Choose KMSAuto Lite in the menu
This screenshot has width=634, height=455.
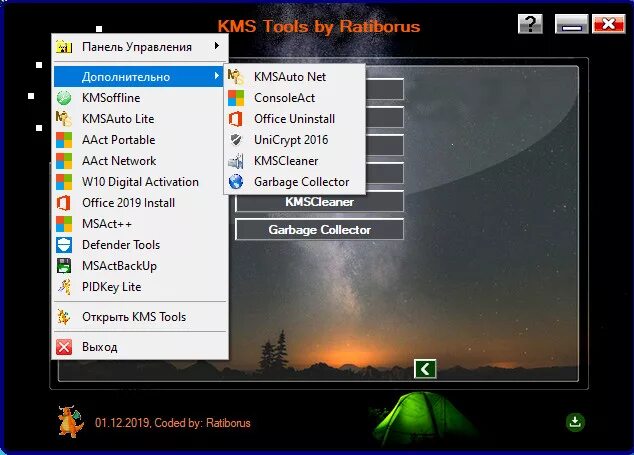pyautogui.click(x=140, y=119)
